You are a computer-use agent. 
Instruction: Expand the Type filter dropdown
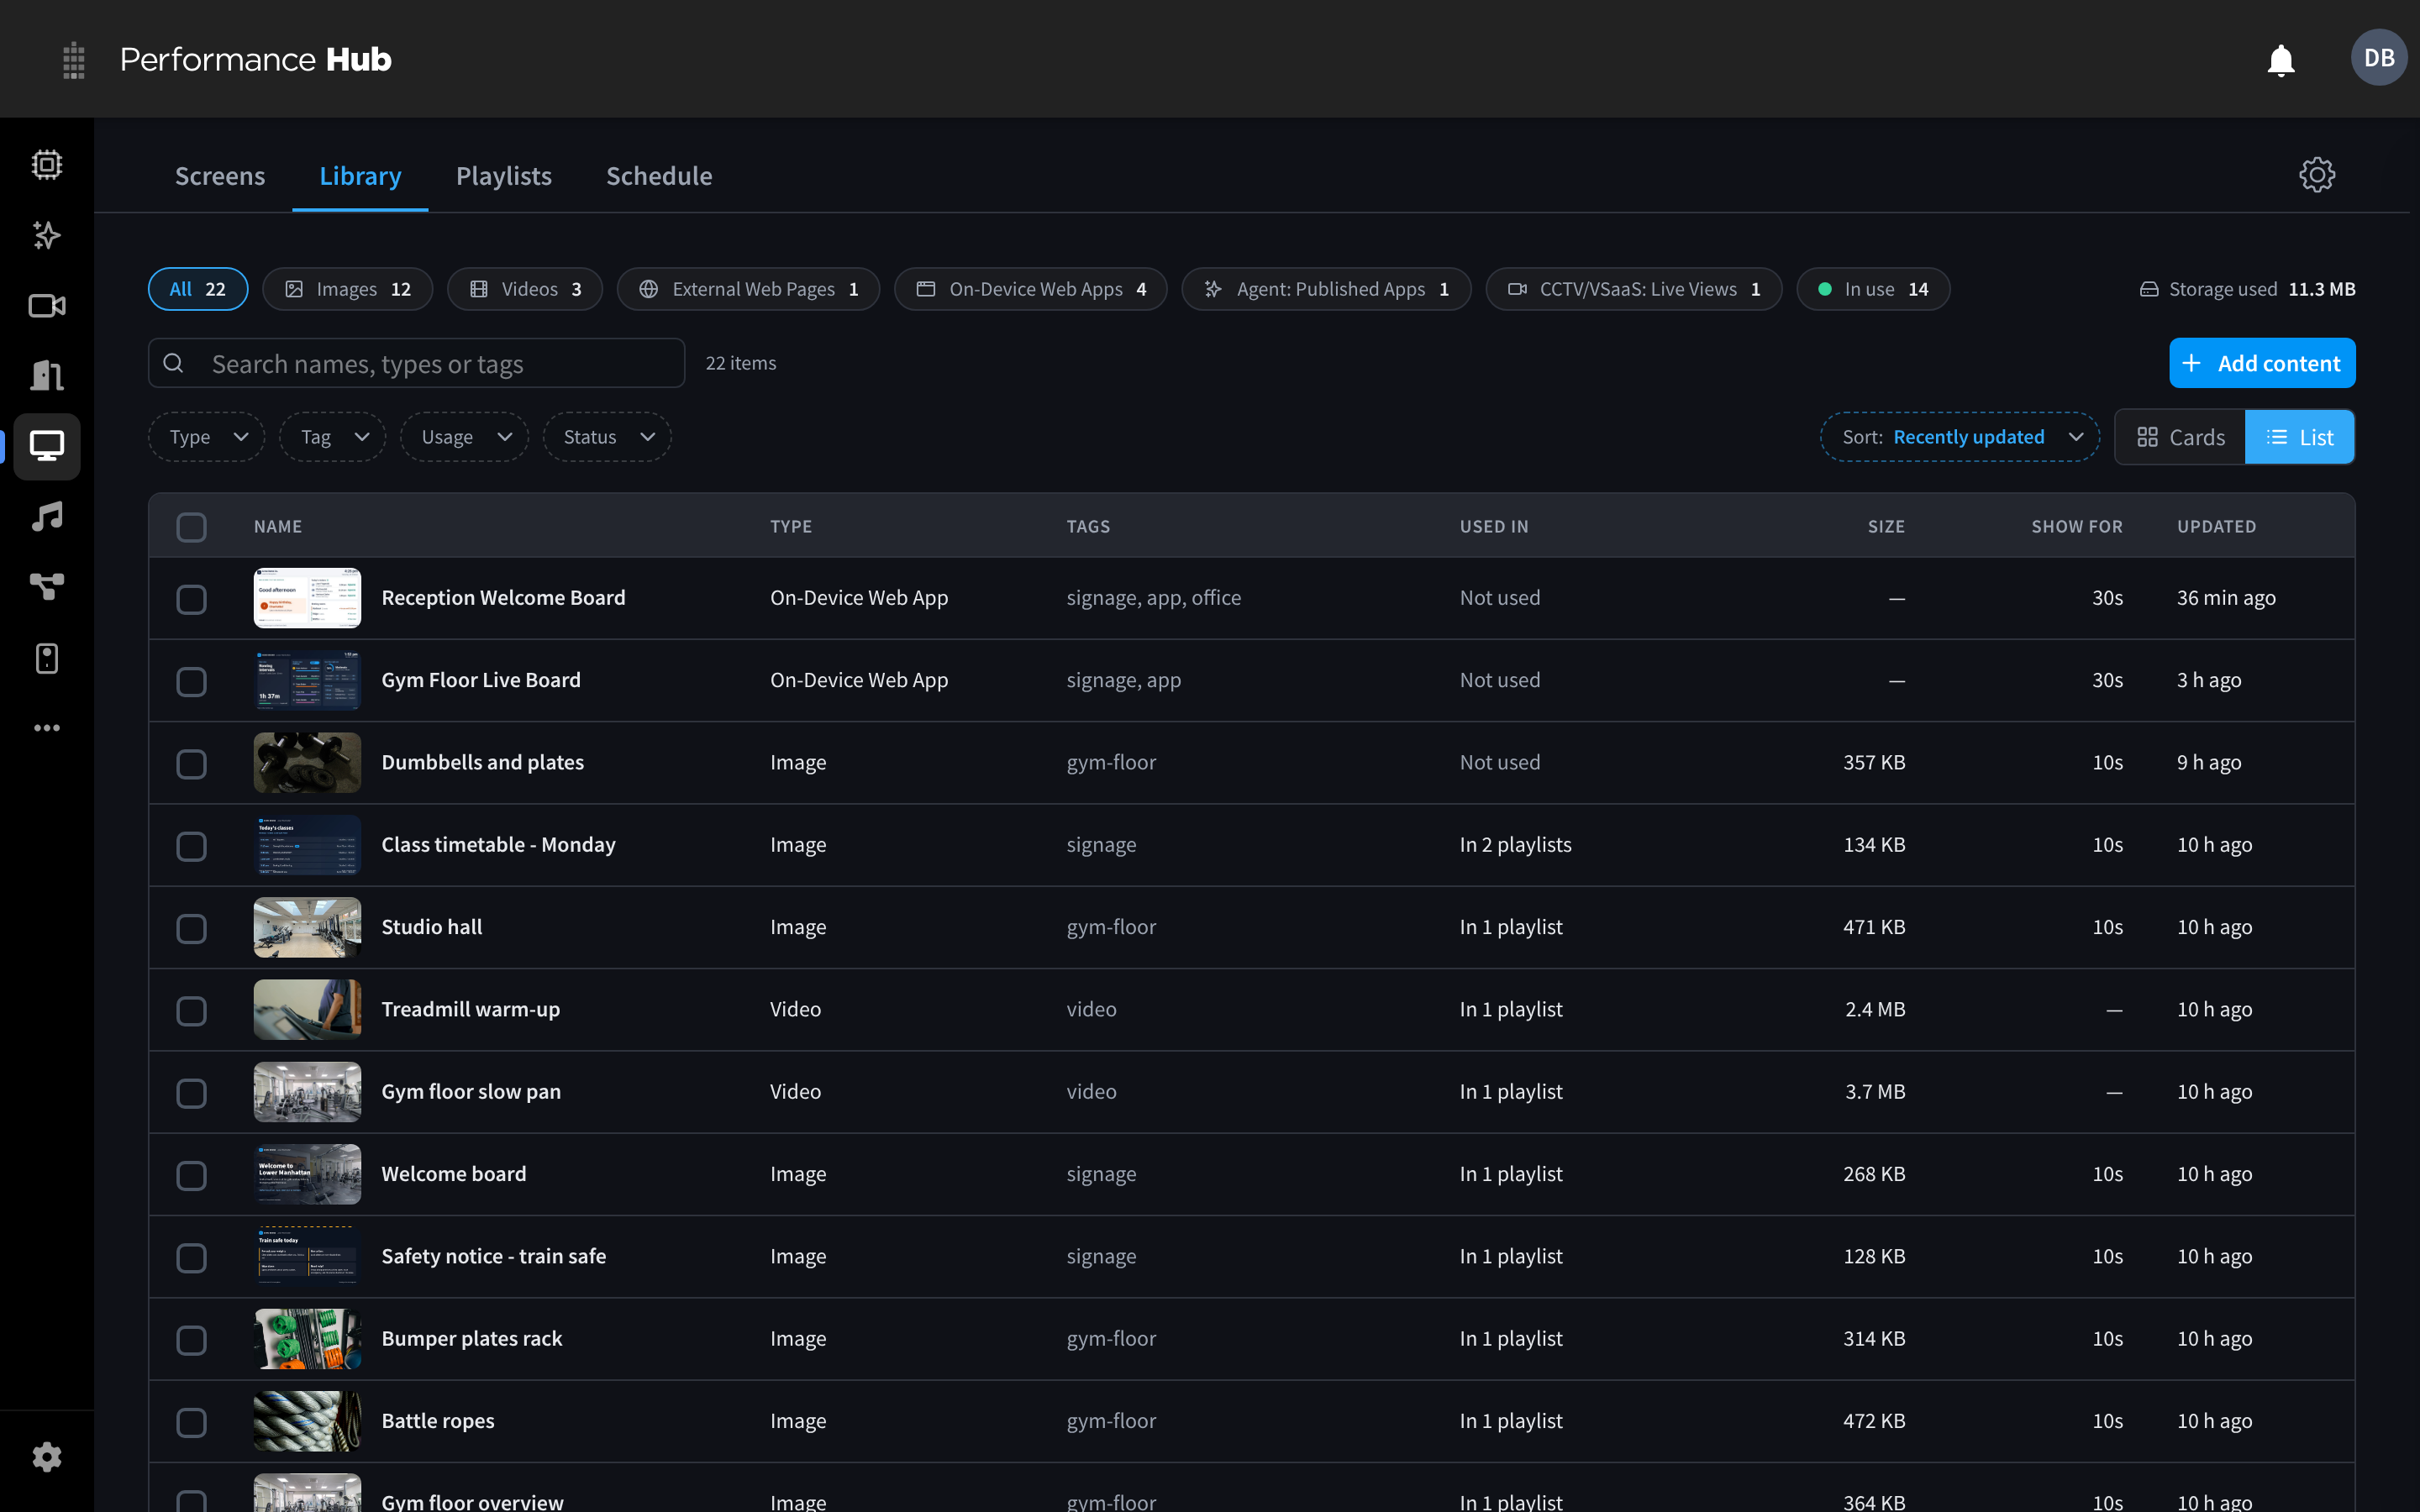pyautogui.click(x=207, y=437)
